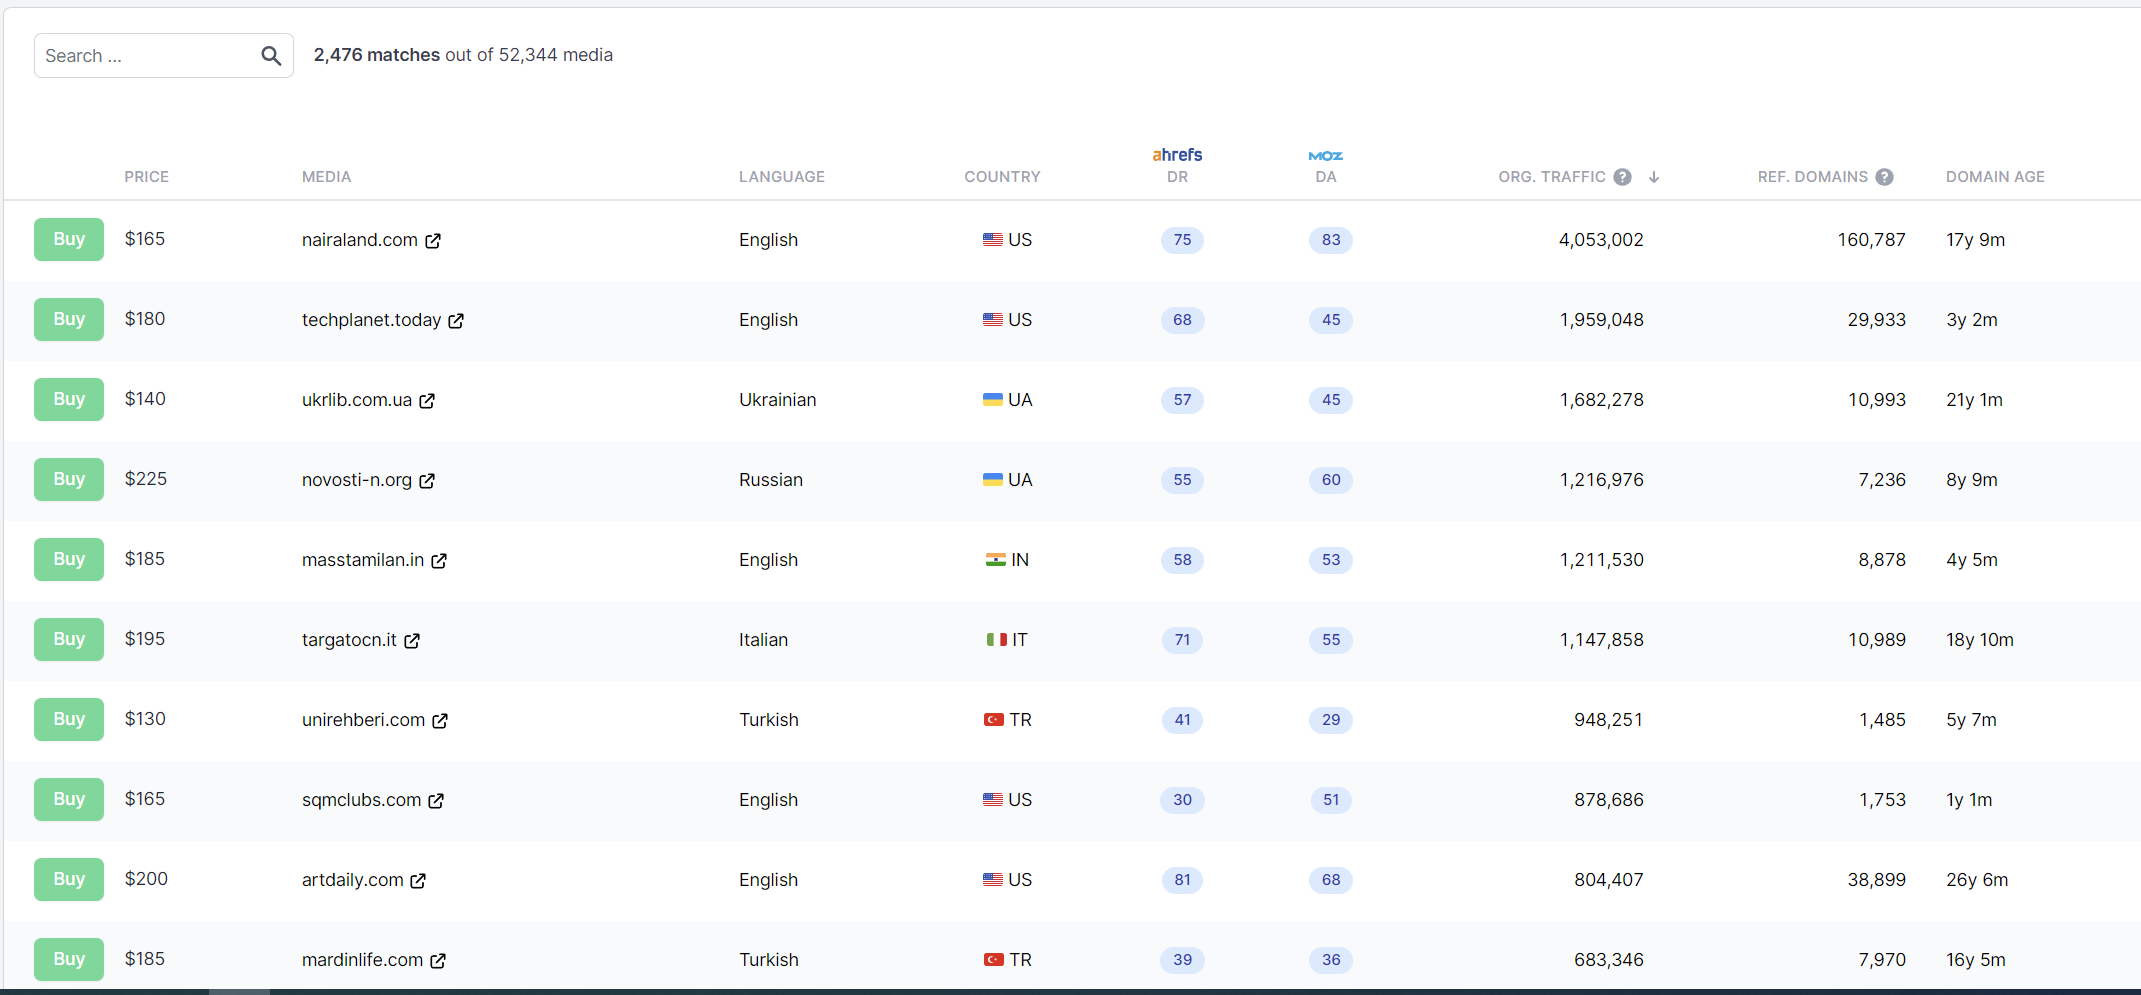
Task: Sort by the Country column header
Action: [x=1002, y=177]
